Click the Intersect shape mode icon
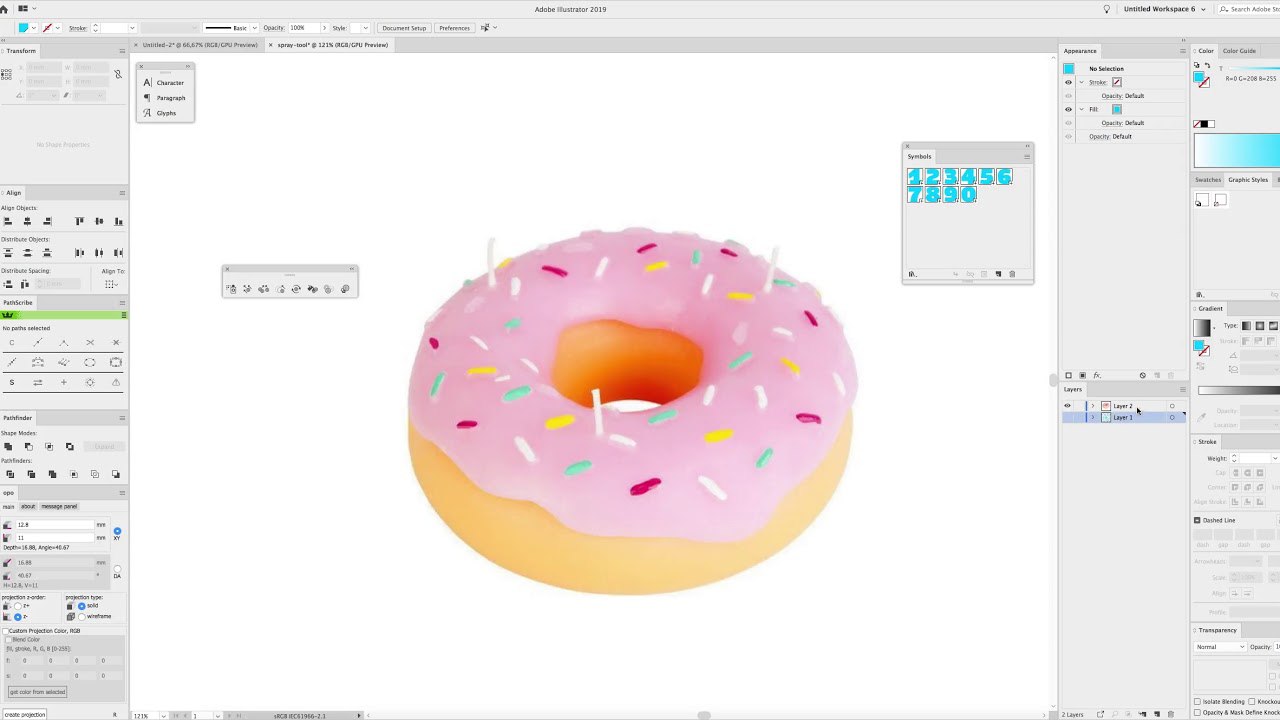This screenshot has width=1280, height=720. tap(49, 446)
